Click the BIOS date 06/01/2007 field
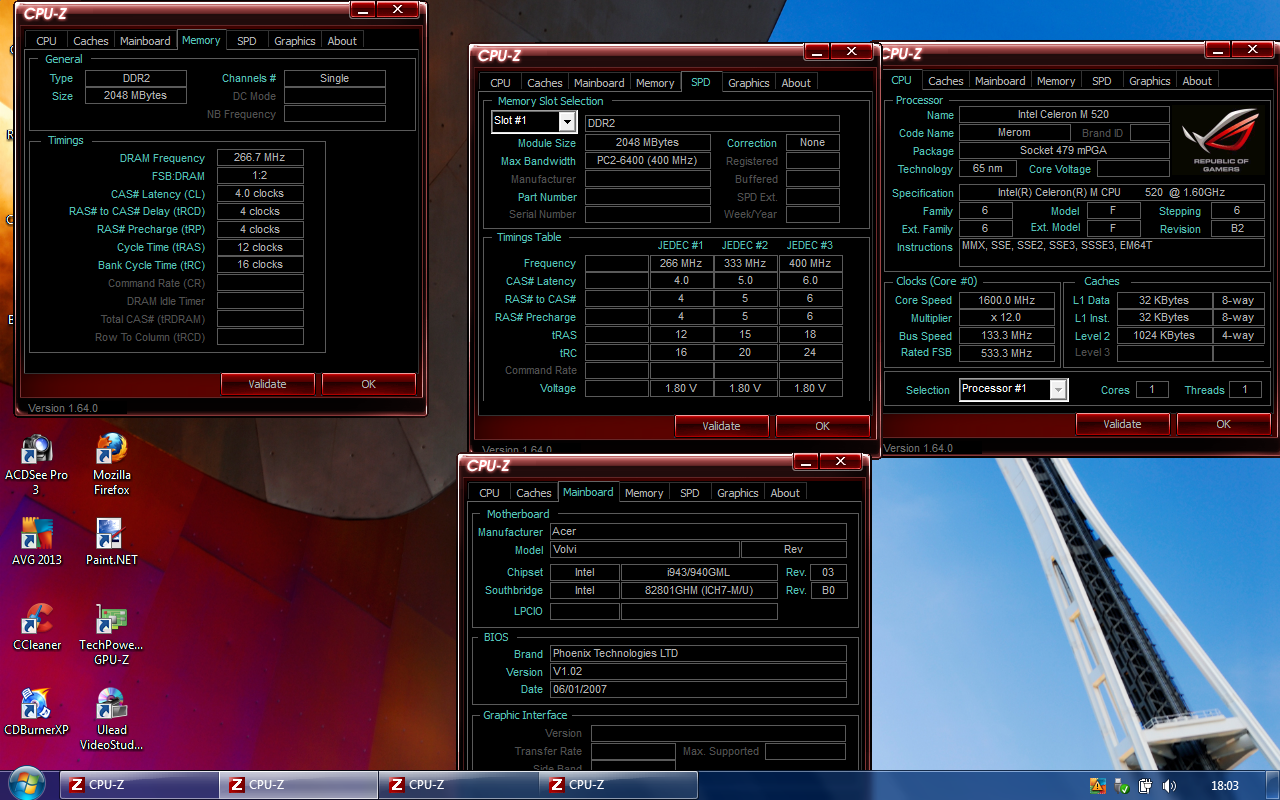The image size is (1280, 800). (x=698, y=690)
